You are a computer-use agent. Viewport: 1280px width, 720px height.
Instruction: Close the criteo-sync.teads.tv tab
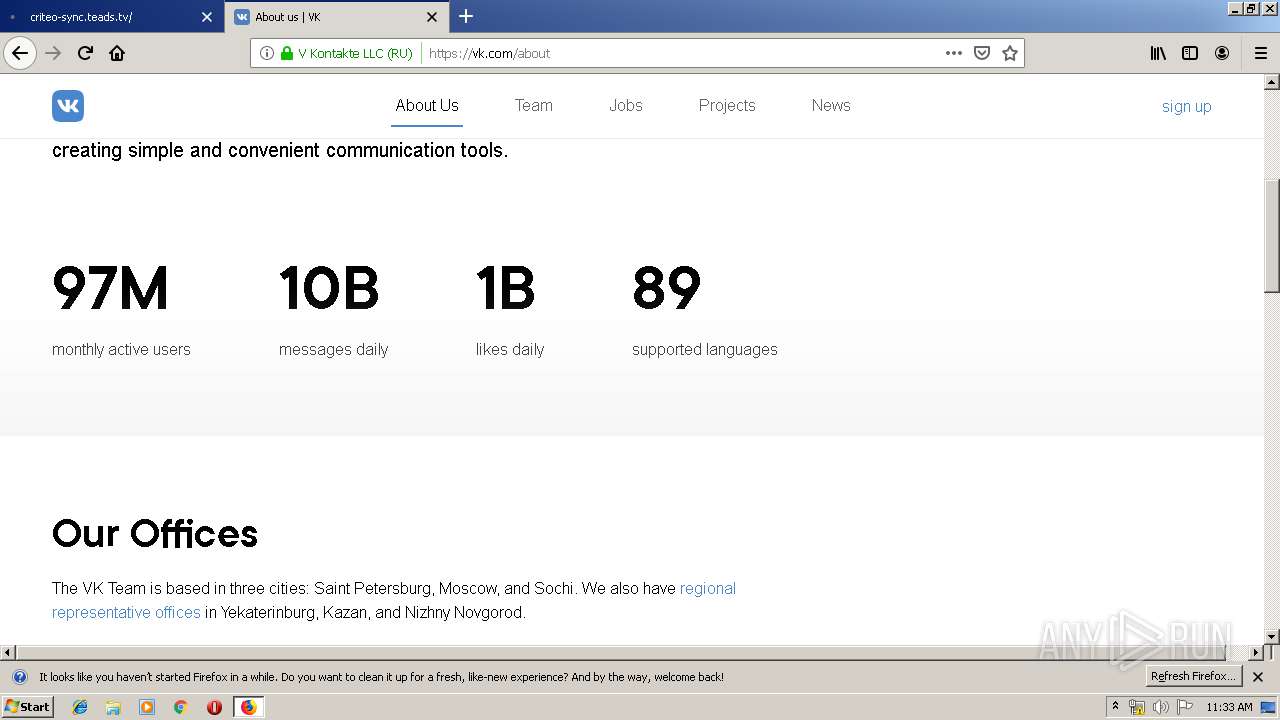[x=207, y=17]
